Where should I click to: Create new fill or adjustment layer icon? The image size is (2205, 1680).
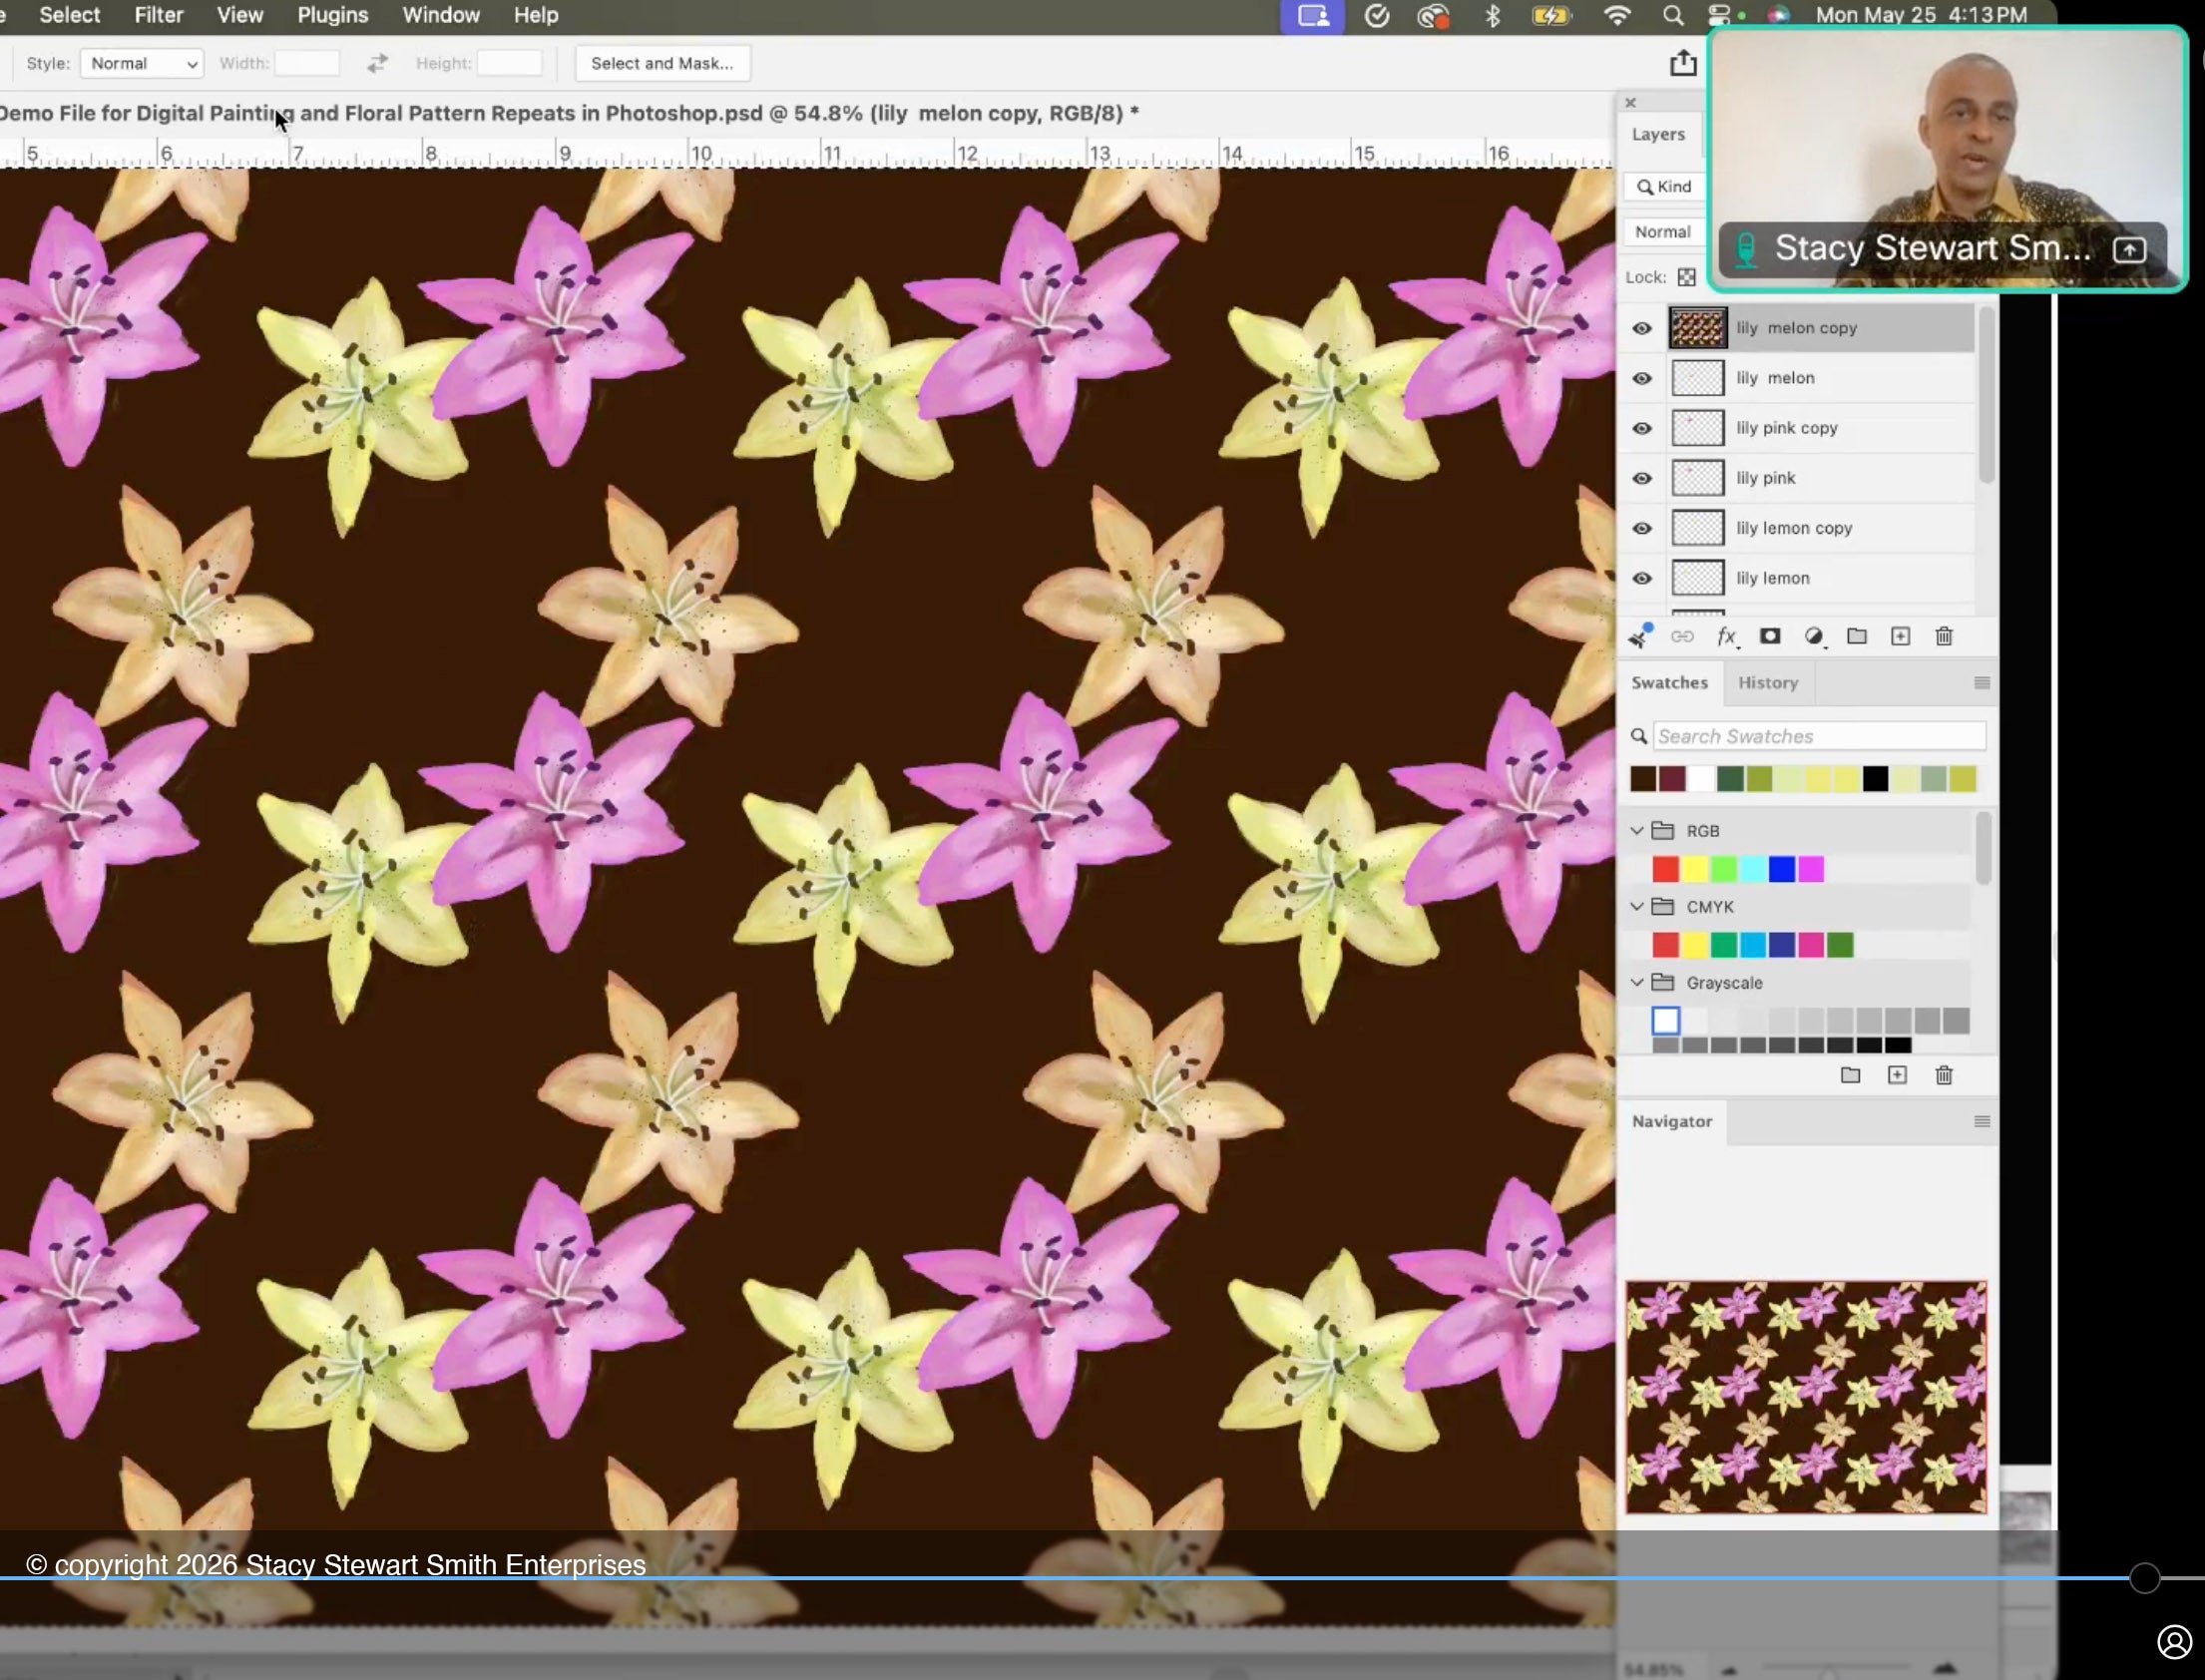(1814, 637)
